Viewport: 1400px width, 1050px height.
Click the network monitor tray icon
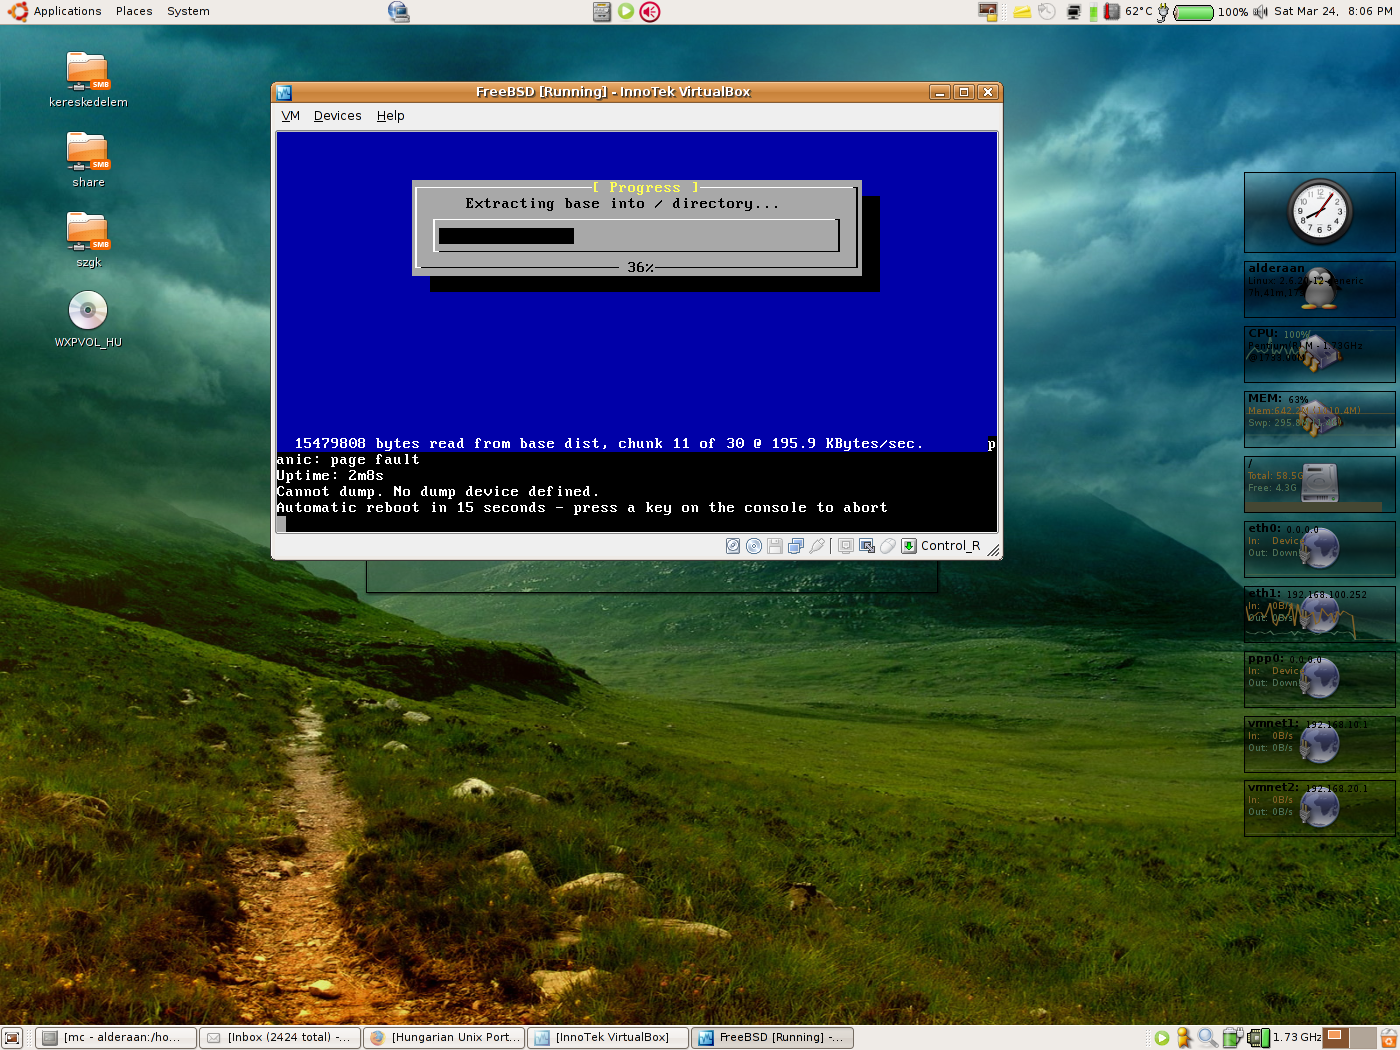[x=1074, y=12]
